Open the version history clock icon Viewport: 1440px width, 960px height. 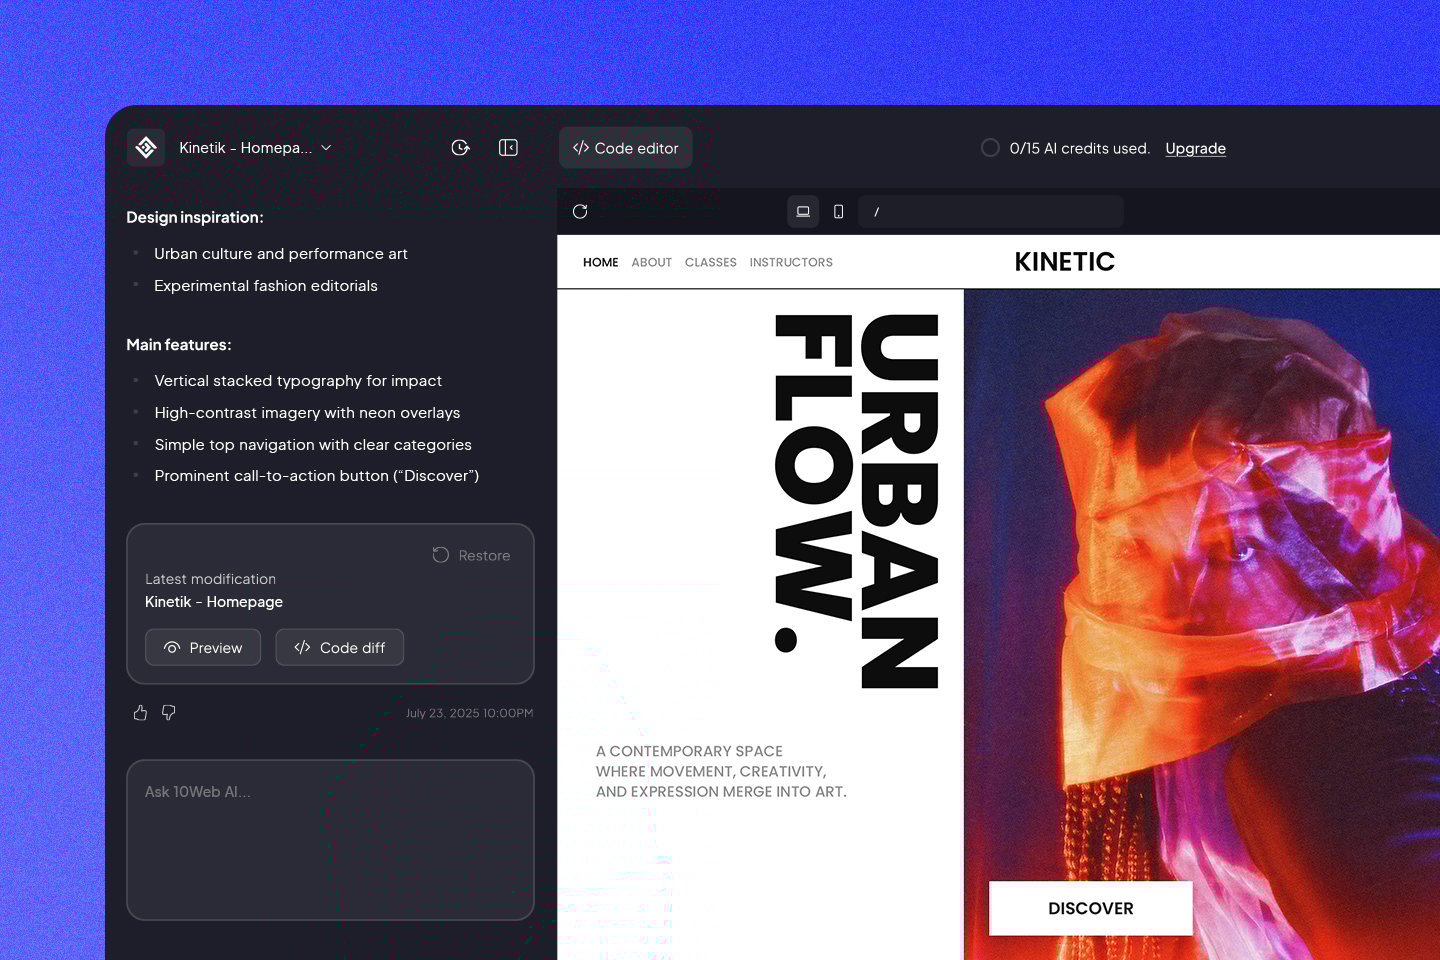pos(460,148)
